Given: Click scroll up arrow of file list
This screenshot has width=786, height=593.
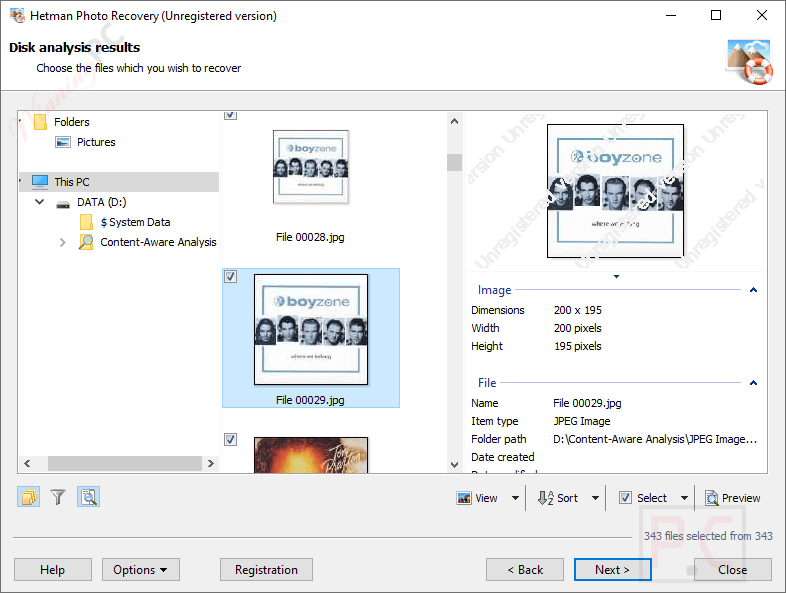Looking at the screenshot, I should click(x=454, y=121).
